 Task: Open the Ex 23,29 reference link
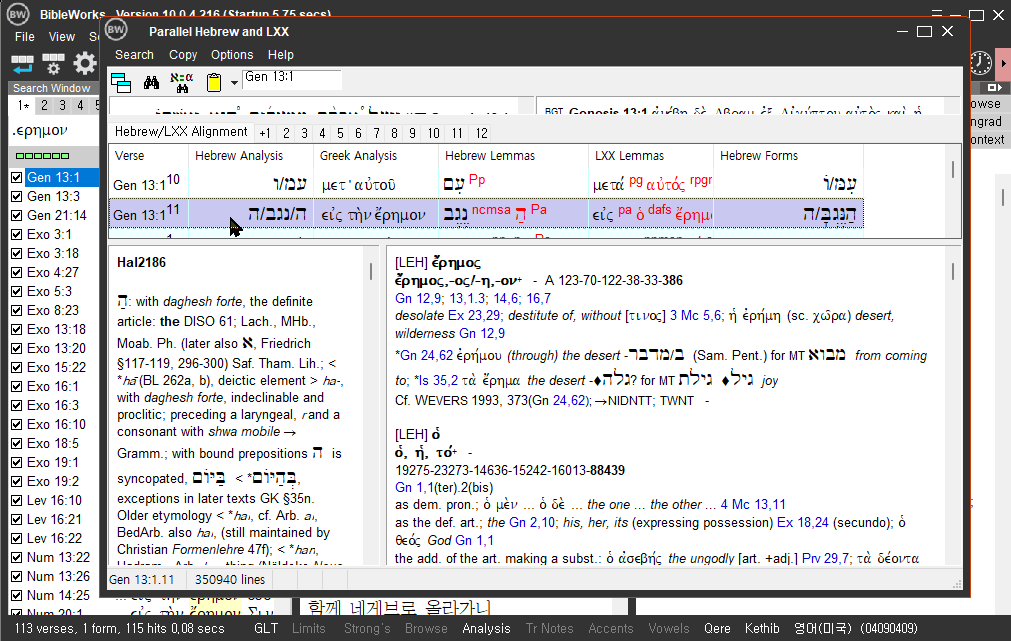pos(474,316)
